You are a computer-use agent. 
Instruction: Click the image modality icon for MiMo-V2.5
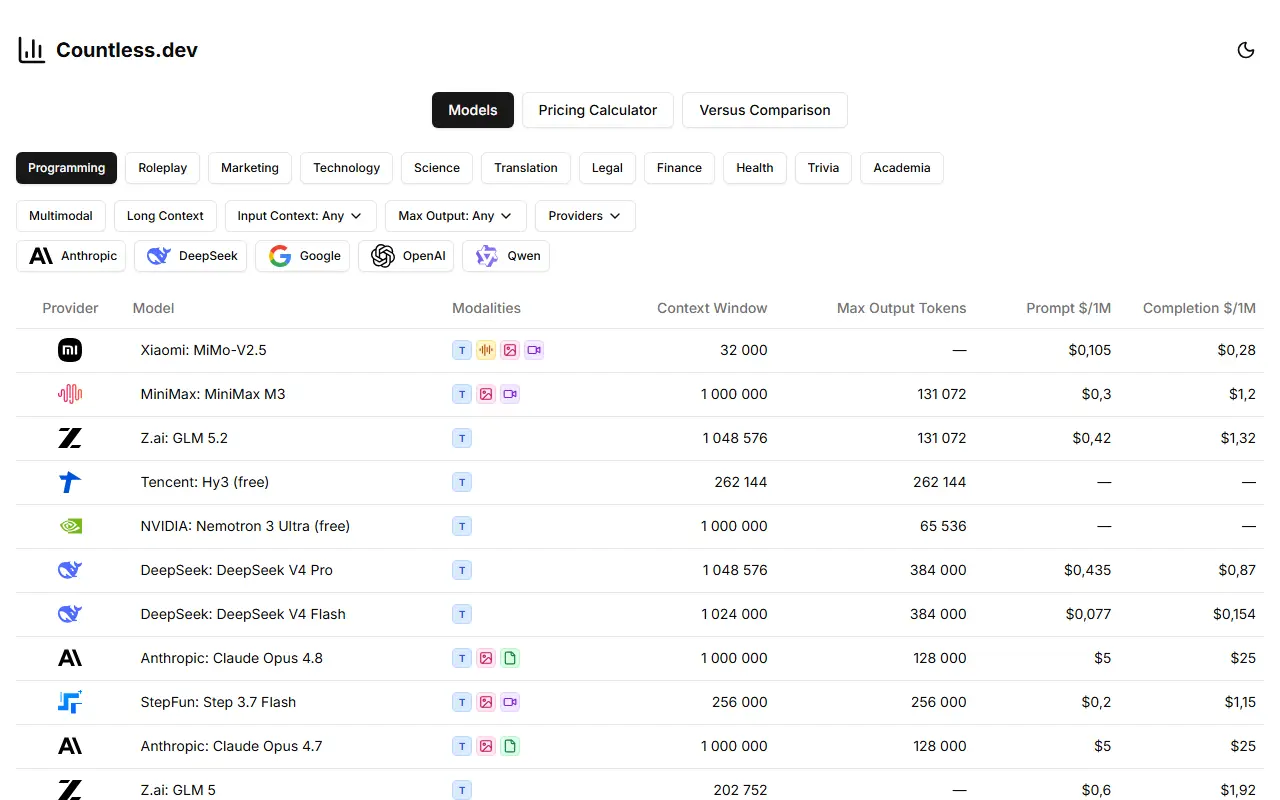point(510,350)
